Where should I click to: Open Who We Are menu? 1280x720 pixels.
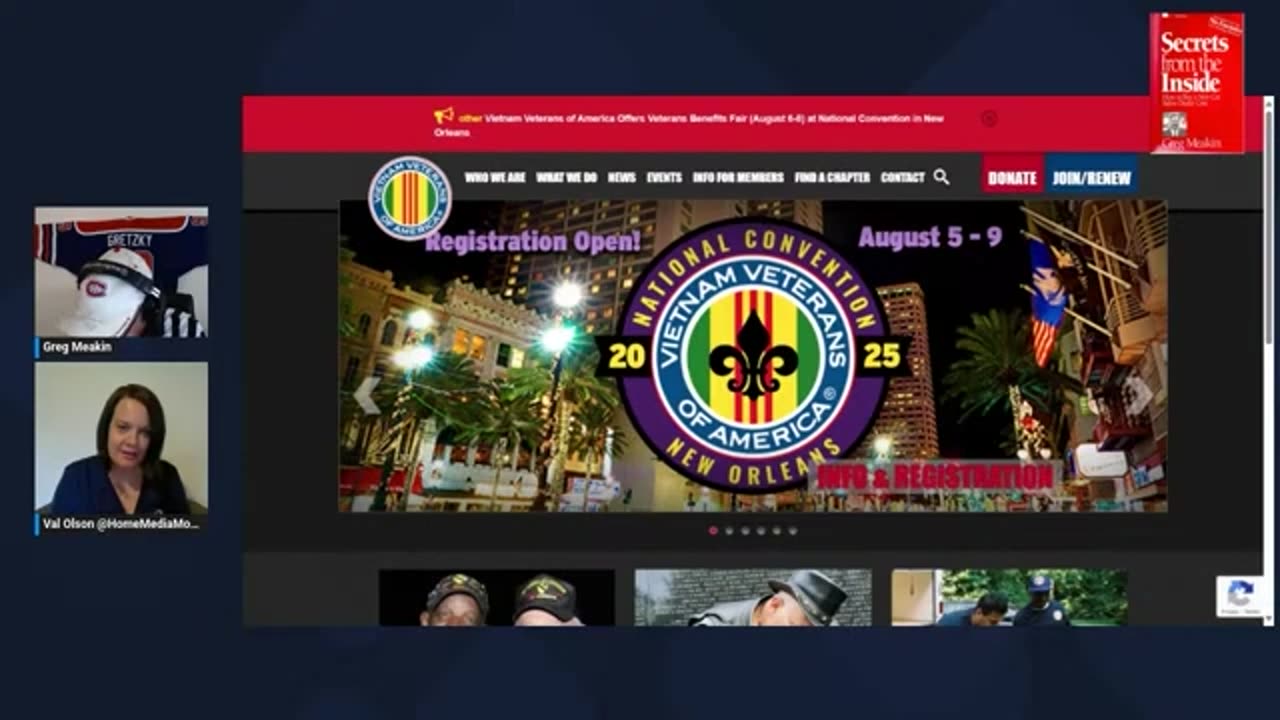pos(495,177)
